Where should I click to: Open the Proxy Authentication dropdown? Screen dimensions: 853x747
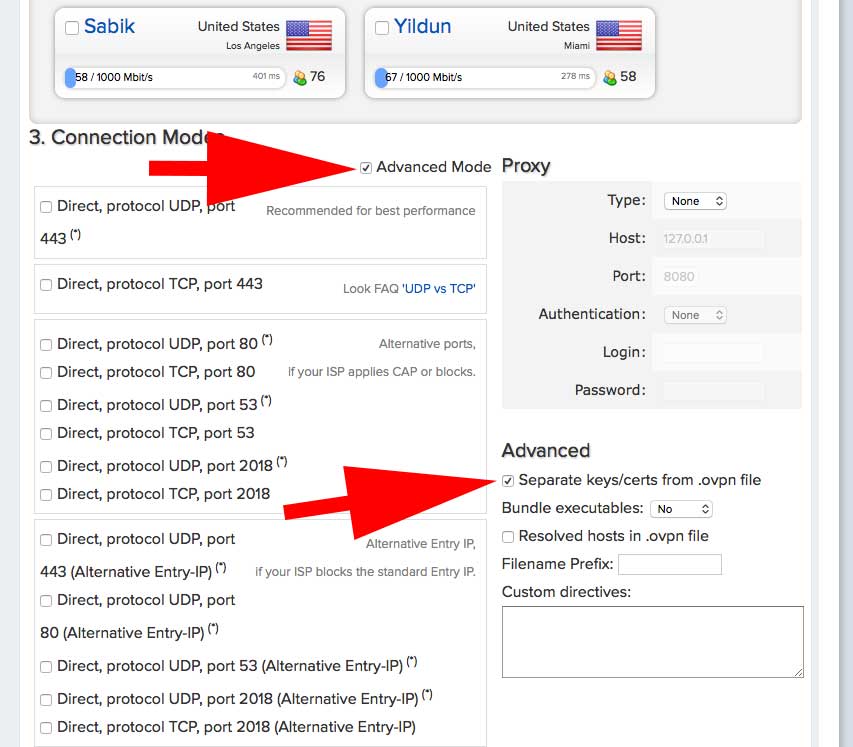point(695,315)
